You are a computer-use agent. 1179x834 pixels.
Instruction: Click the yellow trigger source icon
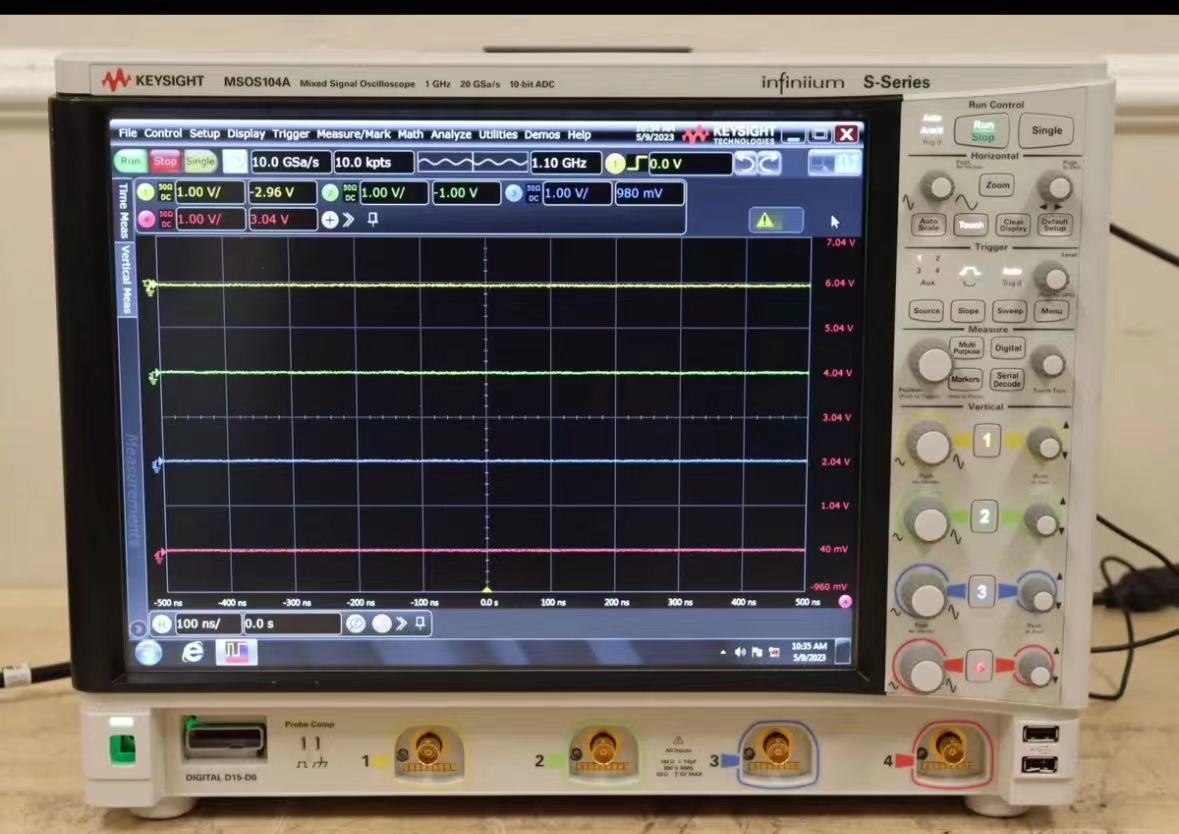coord(615,163)
